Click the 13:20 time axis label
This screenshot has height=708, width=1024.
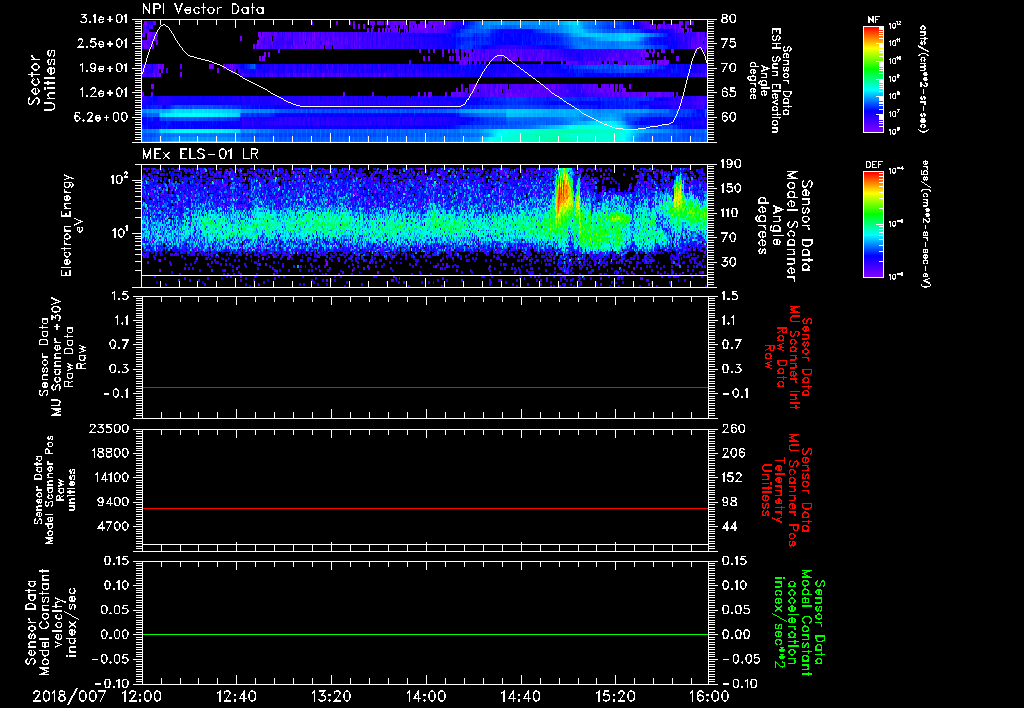tap(331, 695)
